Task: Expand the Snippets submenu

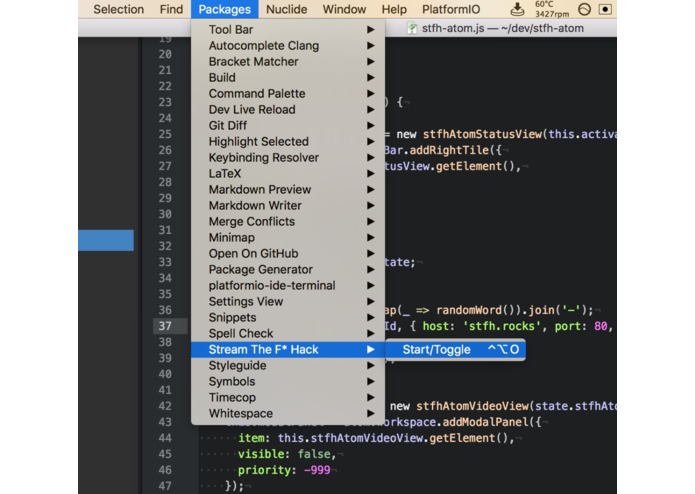Action: pyautogui.click(x=288, y=317)
